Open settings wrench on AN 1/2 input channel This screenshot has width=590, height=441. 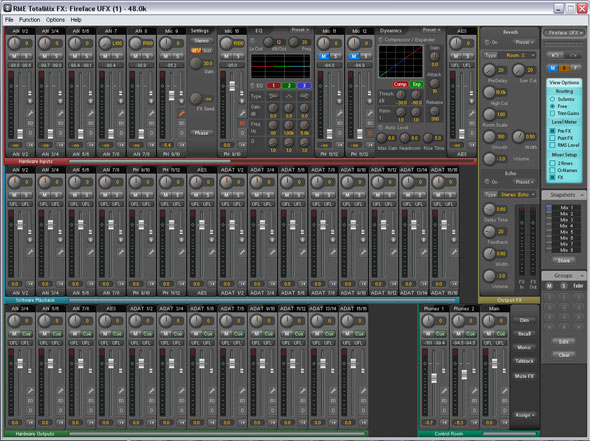30,113
